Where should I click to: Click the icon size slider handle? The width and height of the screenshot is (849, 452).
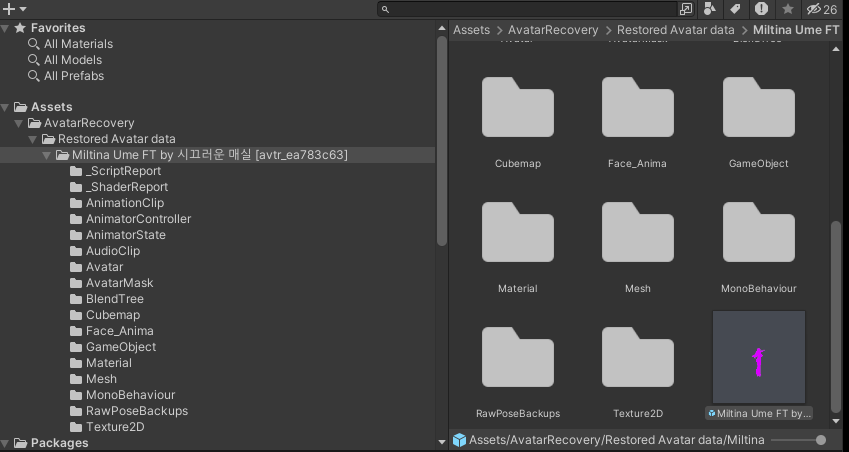coord(821,440)
